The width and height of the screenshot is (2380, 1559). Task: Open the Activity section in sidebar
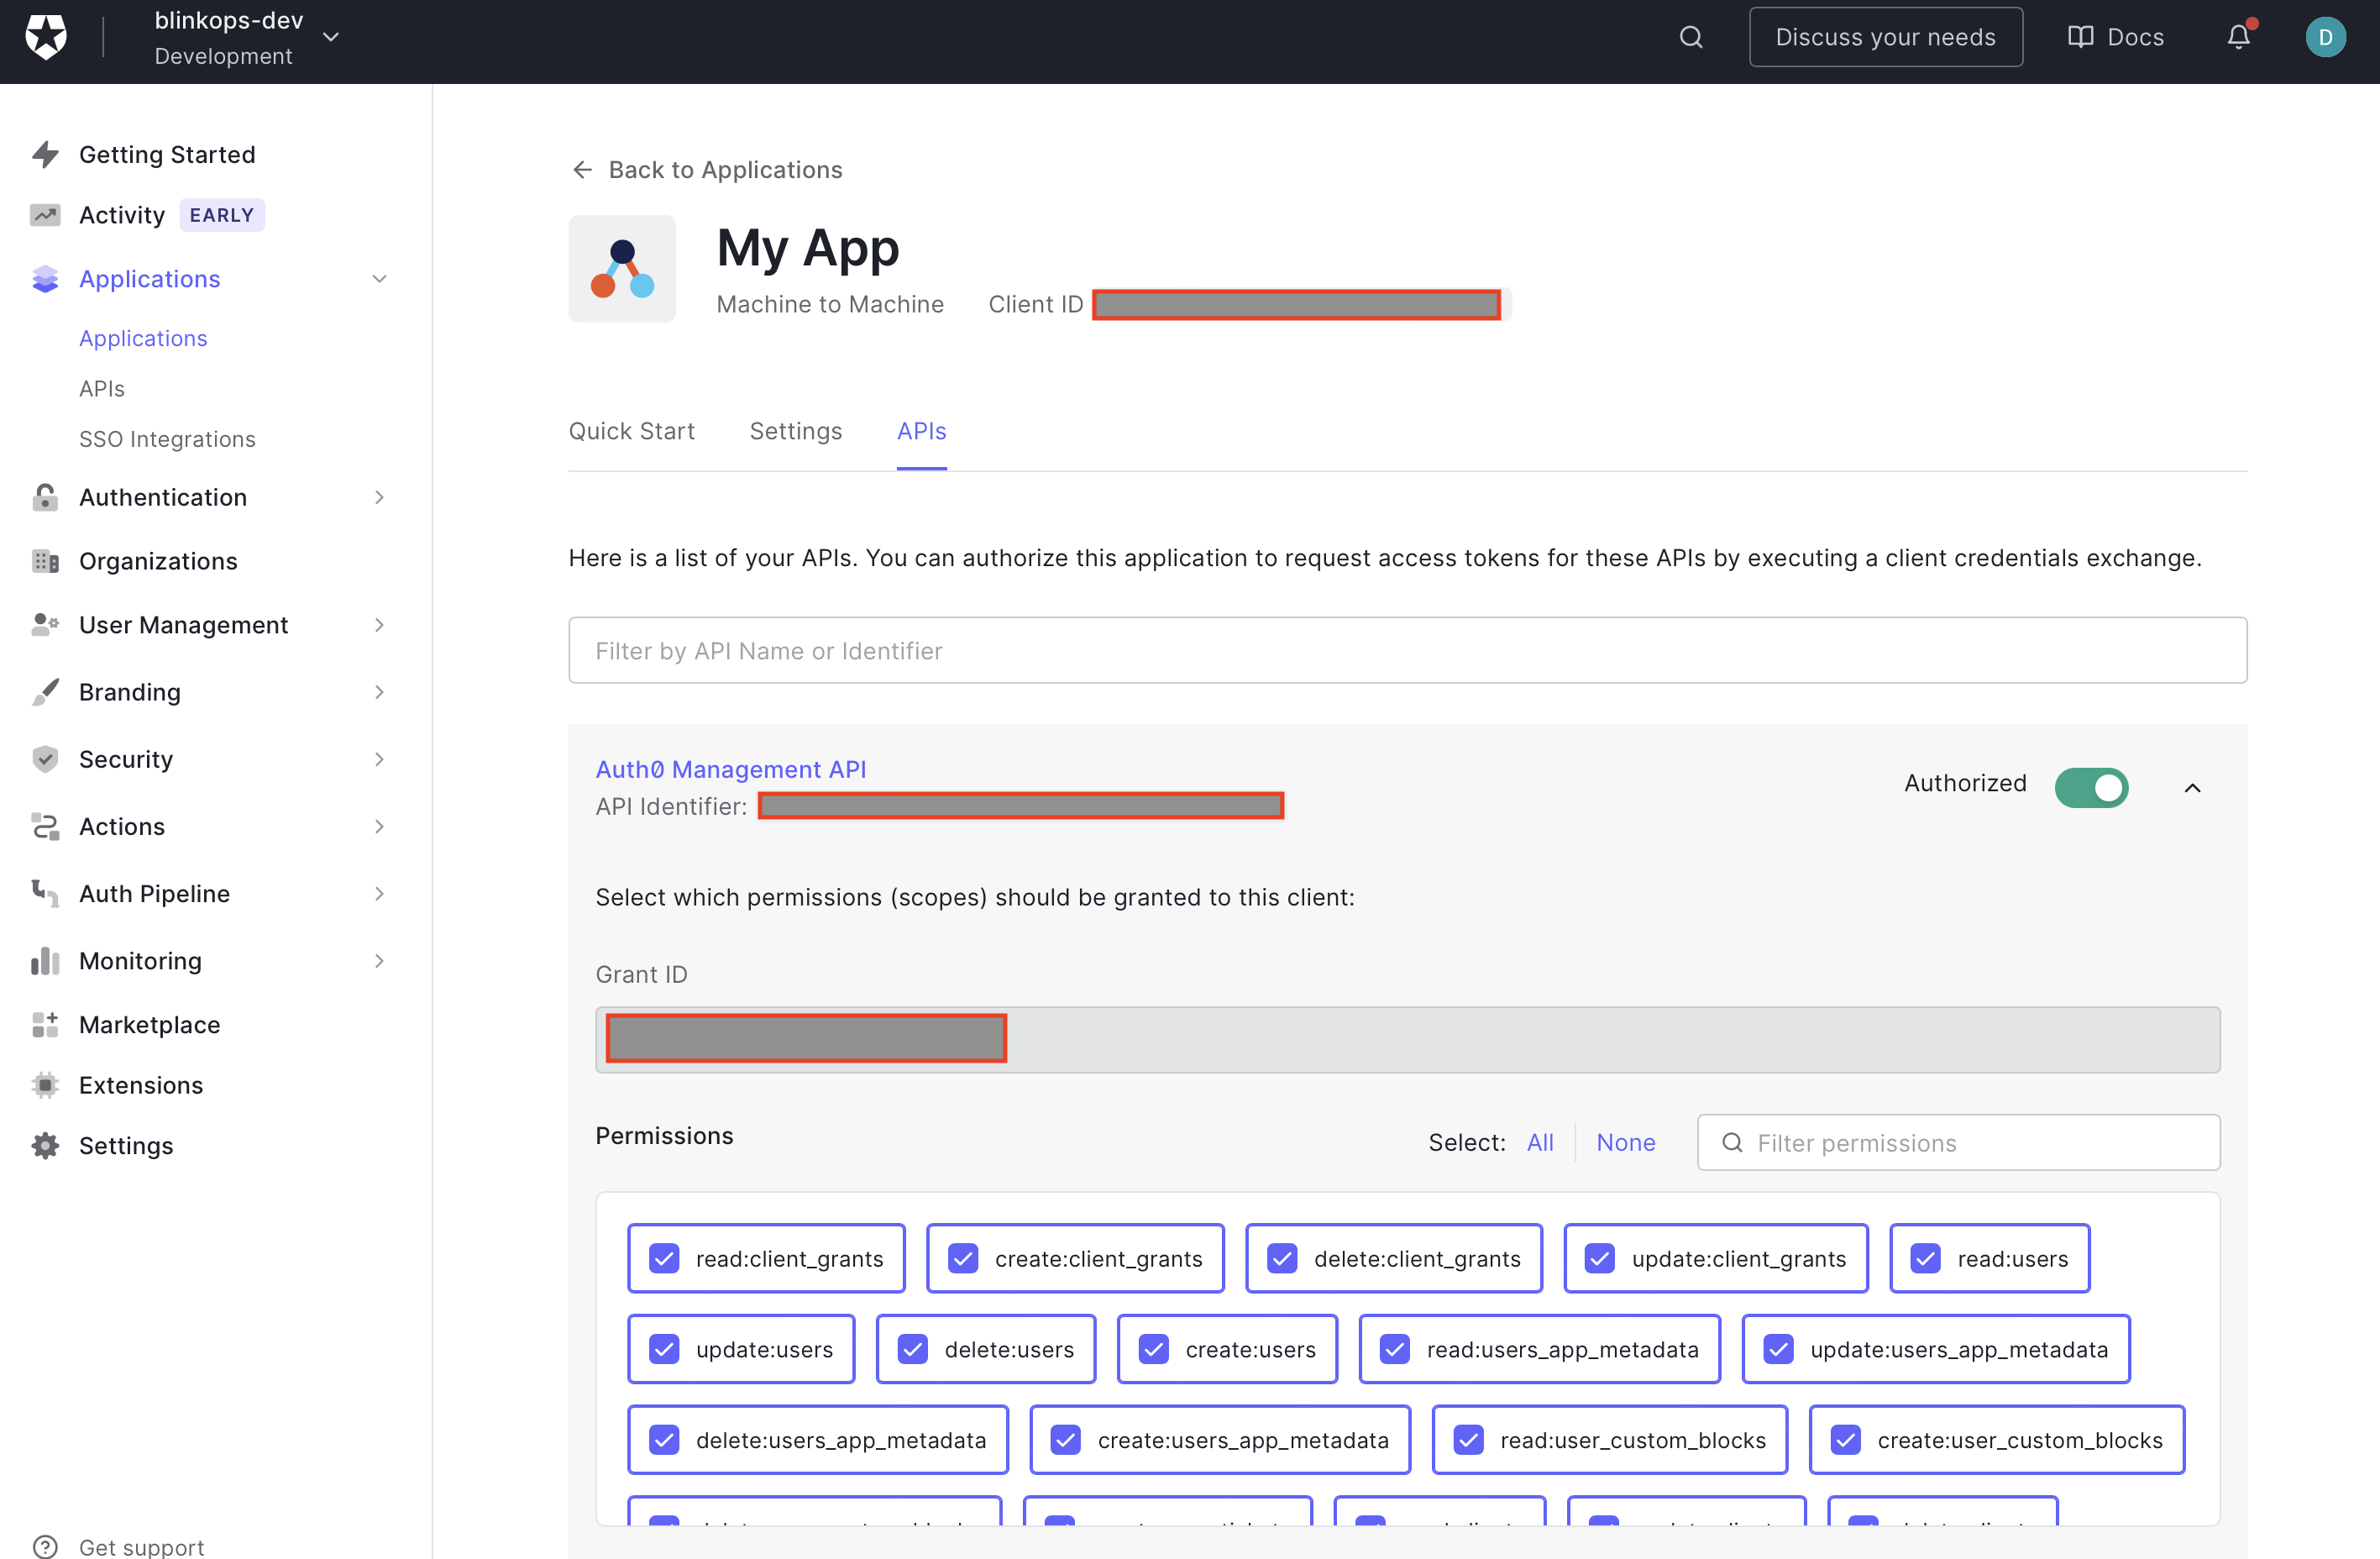click(x=122, y=214)
